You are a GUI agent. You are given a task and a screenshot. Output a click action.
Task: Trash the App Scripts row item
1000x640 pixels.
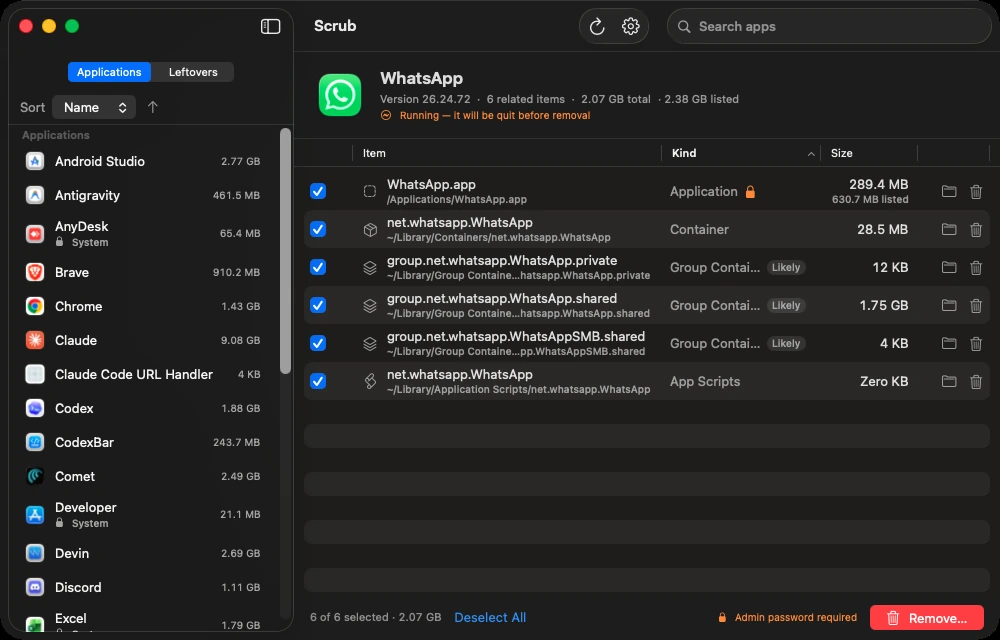click(976, 381)
